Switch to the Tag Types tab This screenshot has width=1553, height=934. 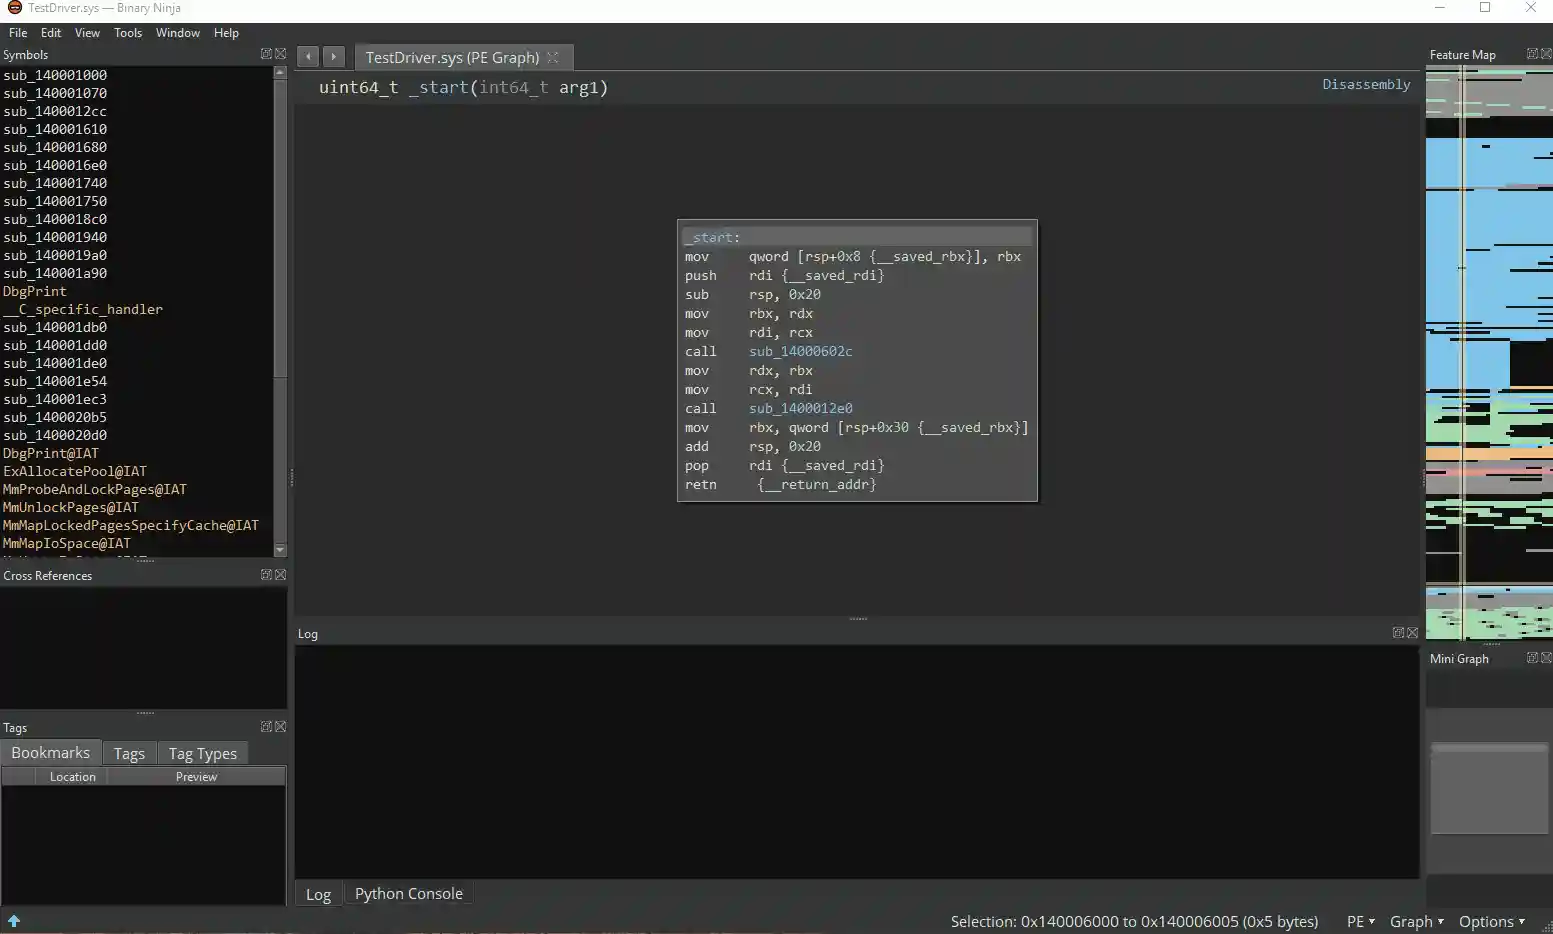[202, 752]
